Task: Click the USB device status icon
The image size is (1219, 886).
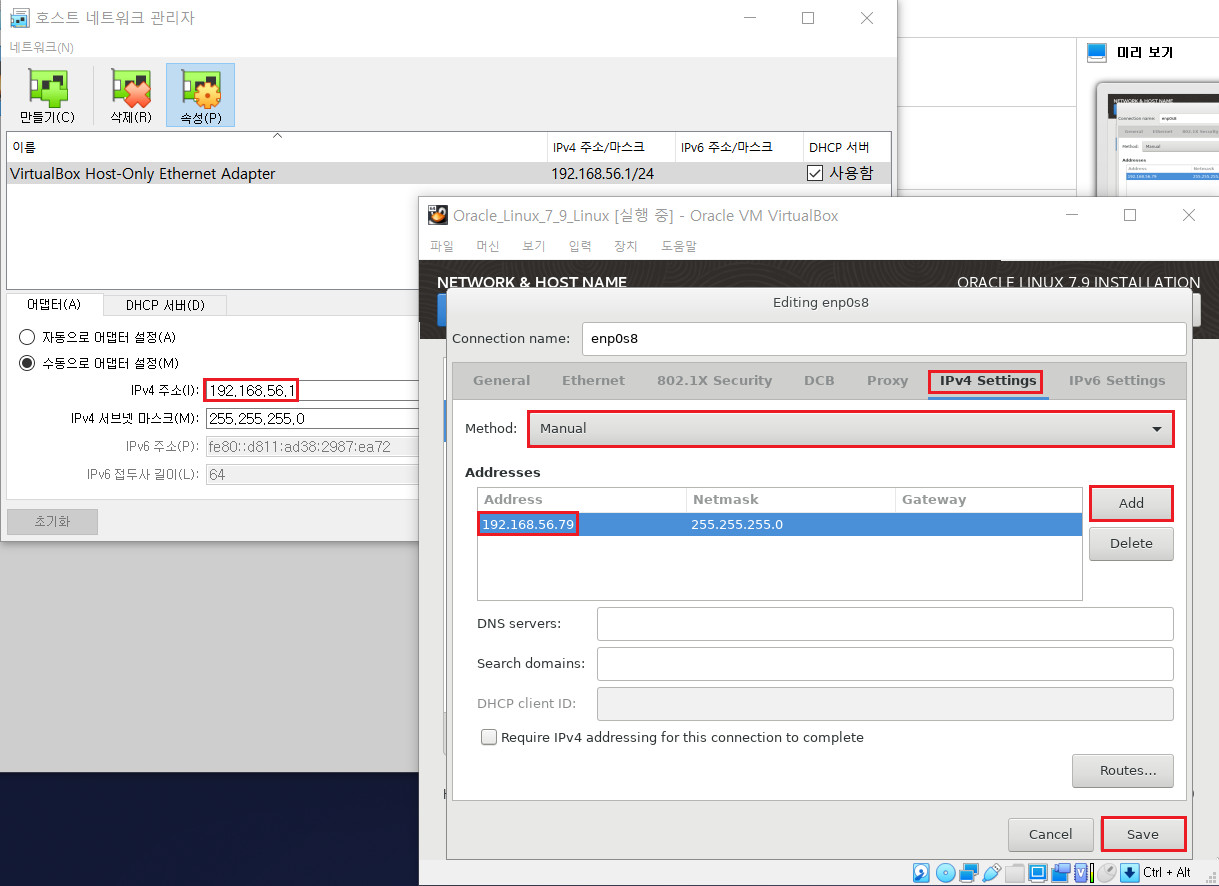Action: (992, 872)
